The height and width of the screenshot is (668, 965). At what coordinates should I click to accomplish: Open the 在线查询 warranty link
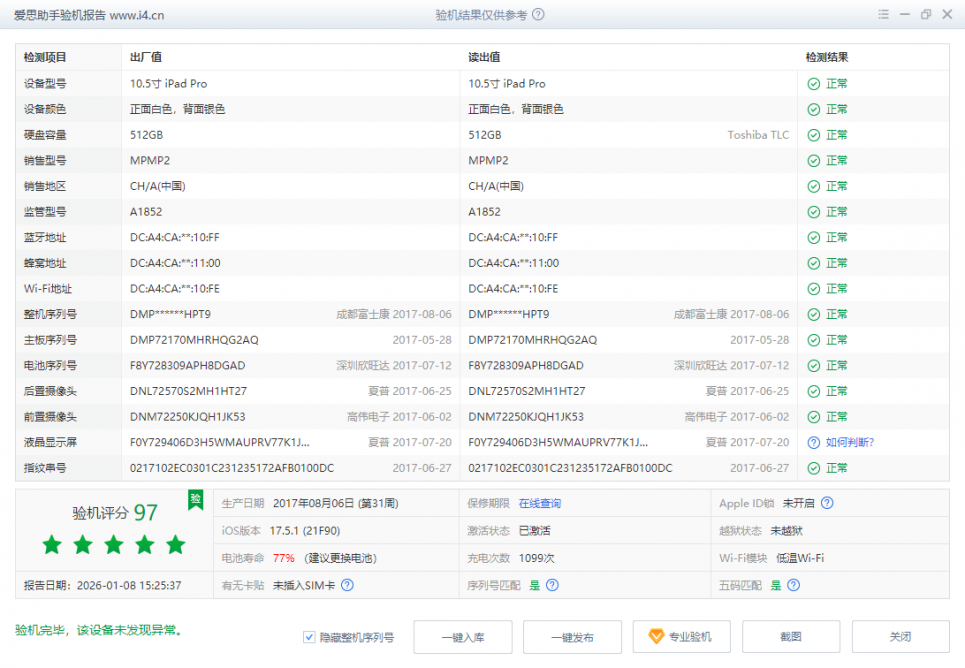539,504
